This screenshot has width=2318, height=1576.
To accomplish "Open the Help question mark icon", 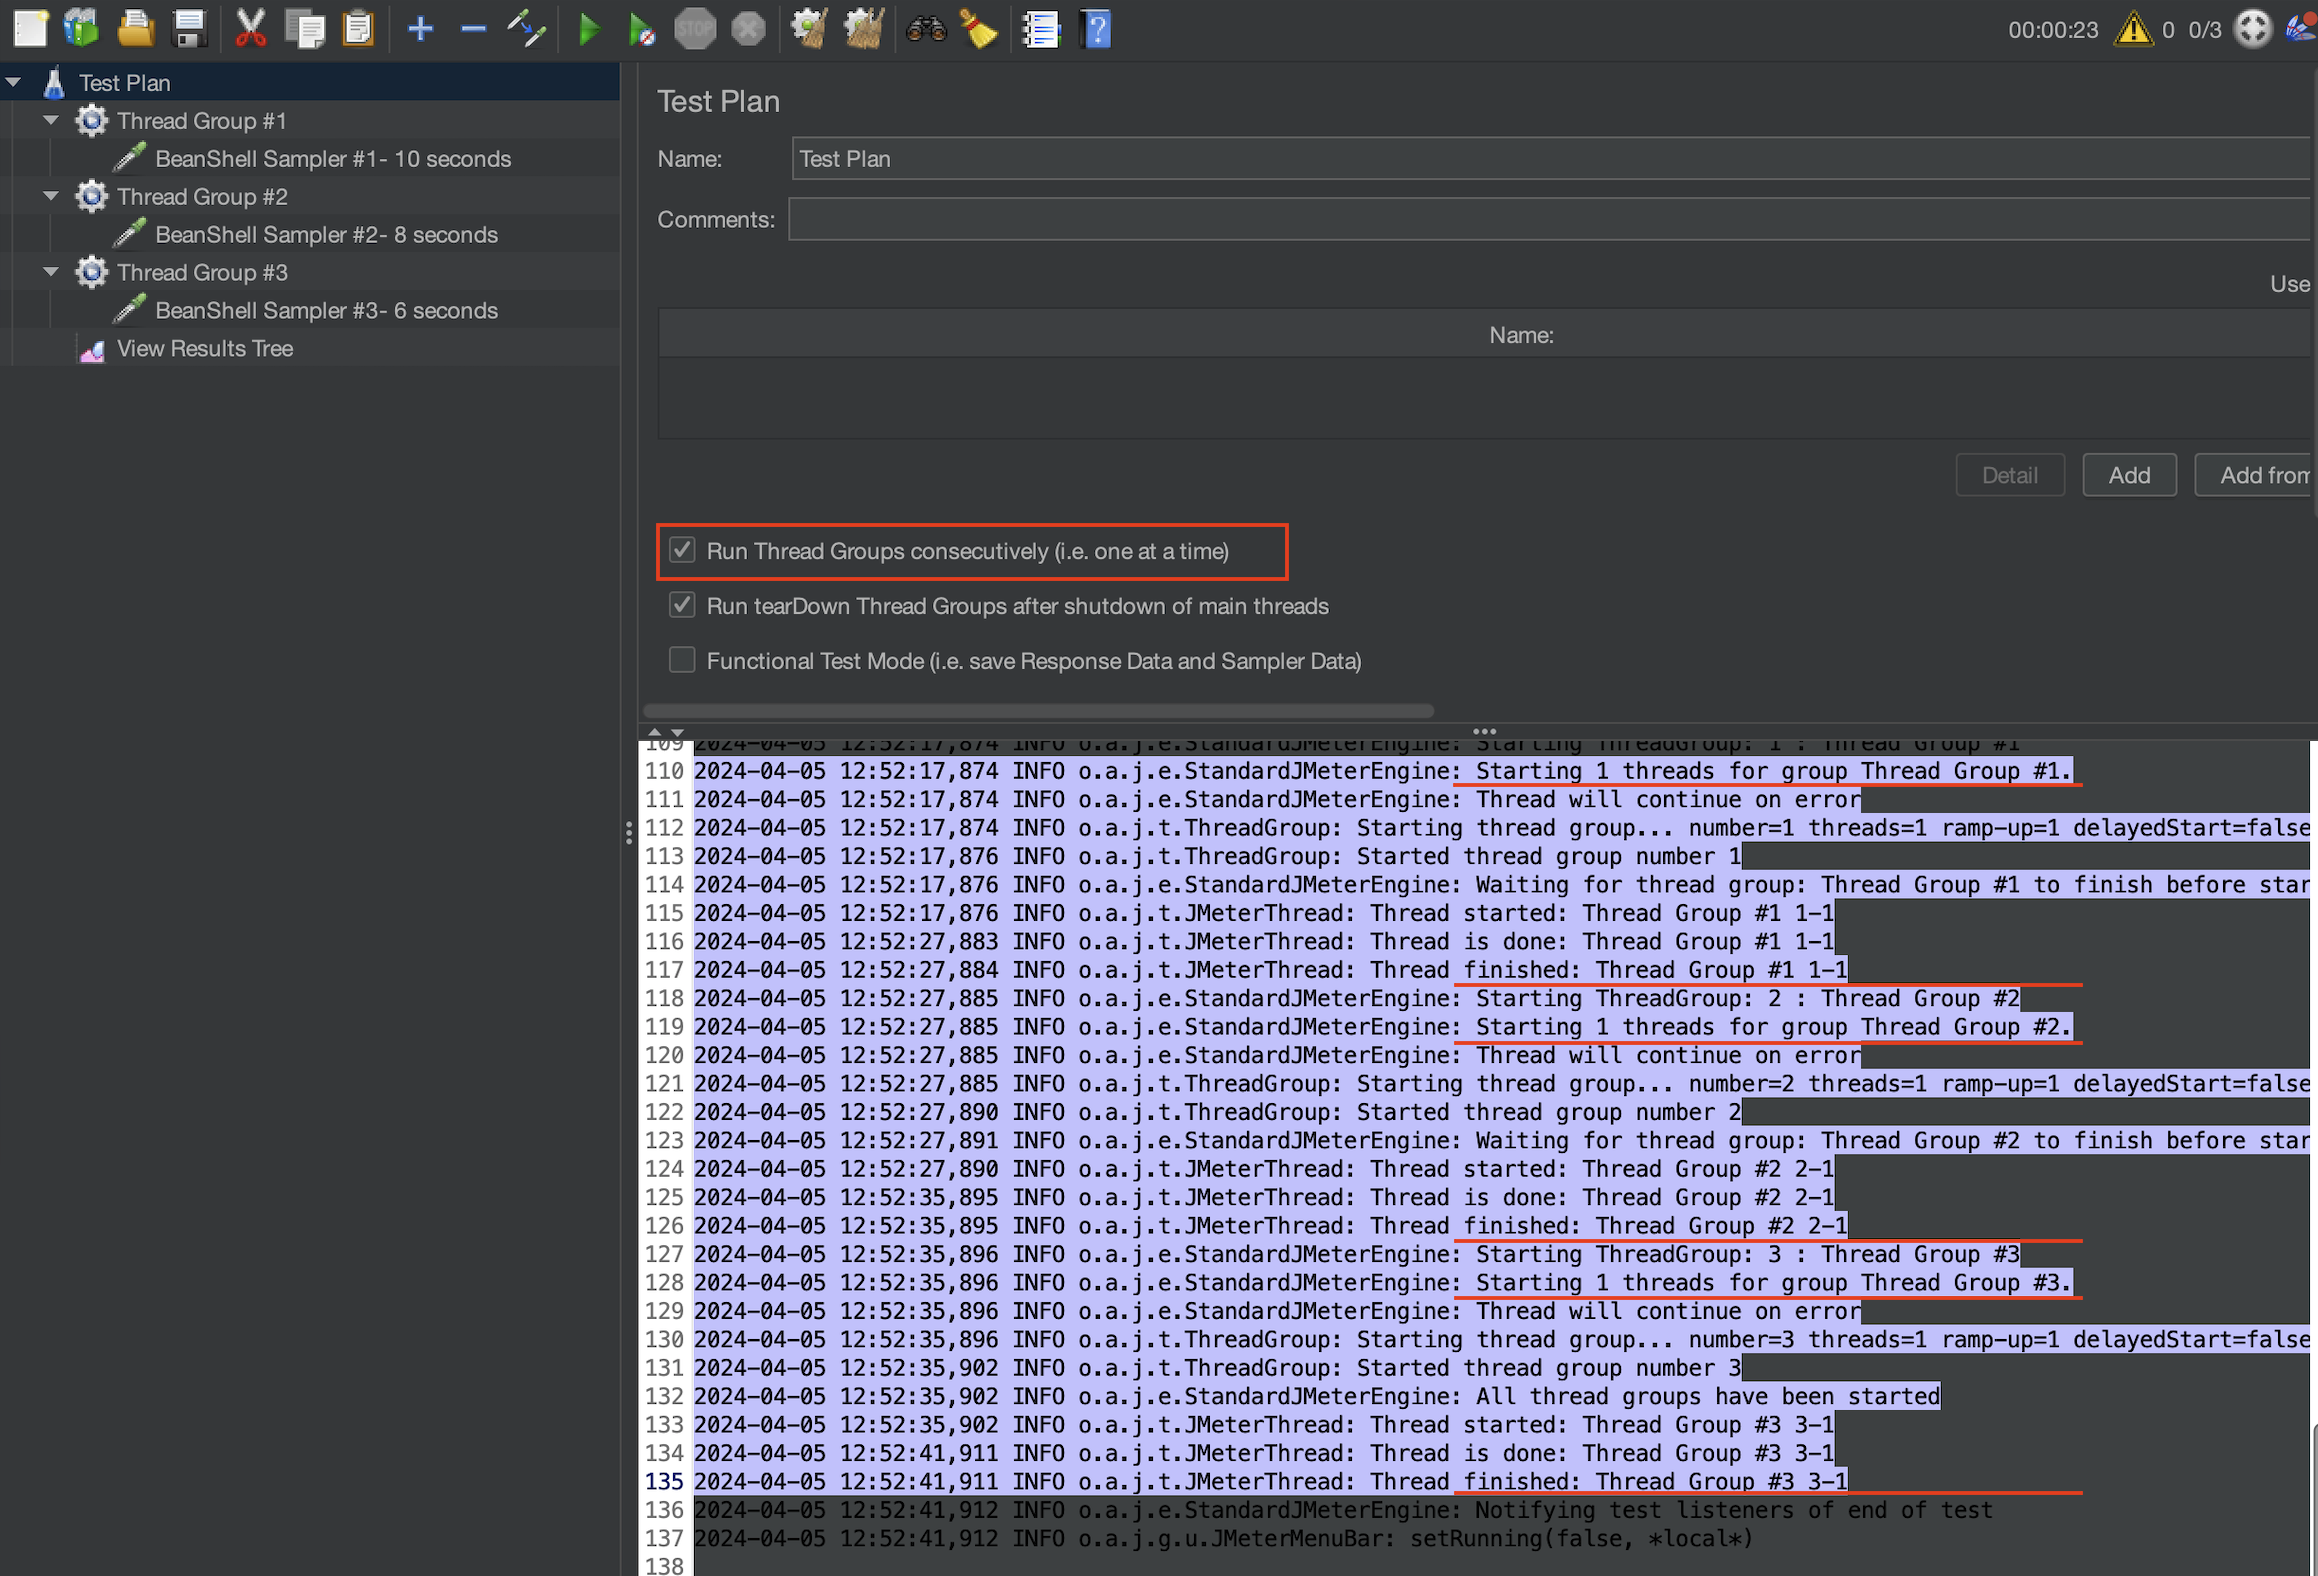I will click(1096, 29).
